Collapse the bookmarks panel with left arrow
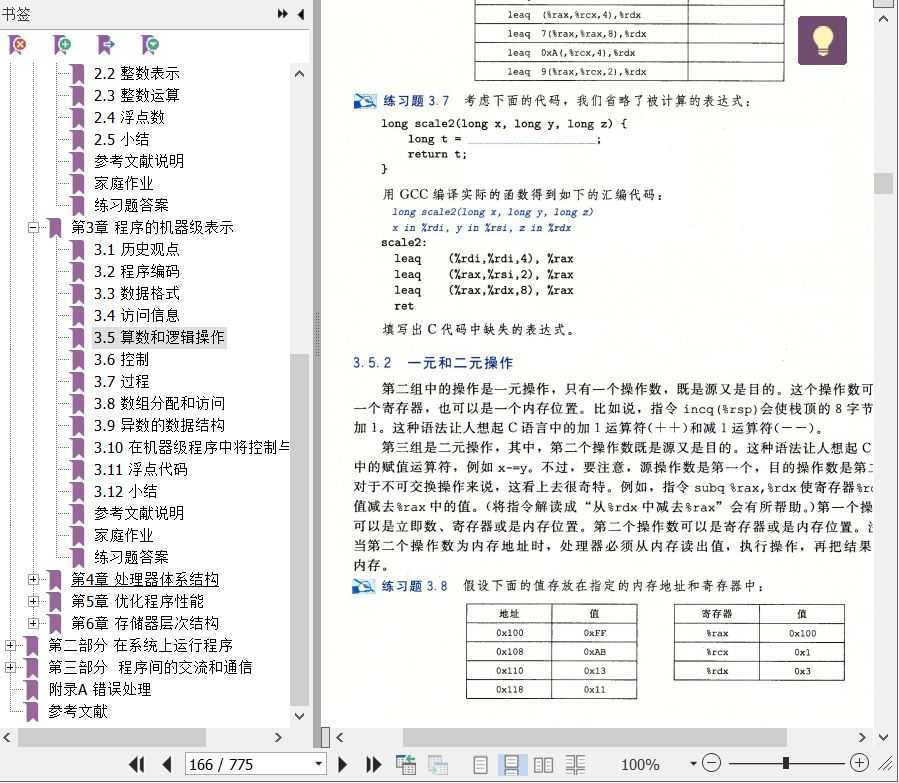 [300, 14]
